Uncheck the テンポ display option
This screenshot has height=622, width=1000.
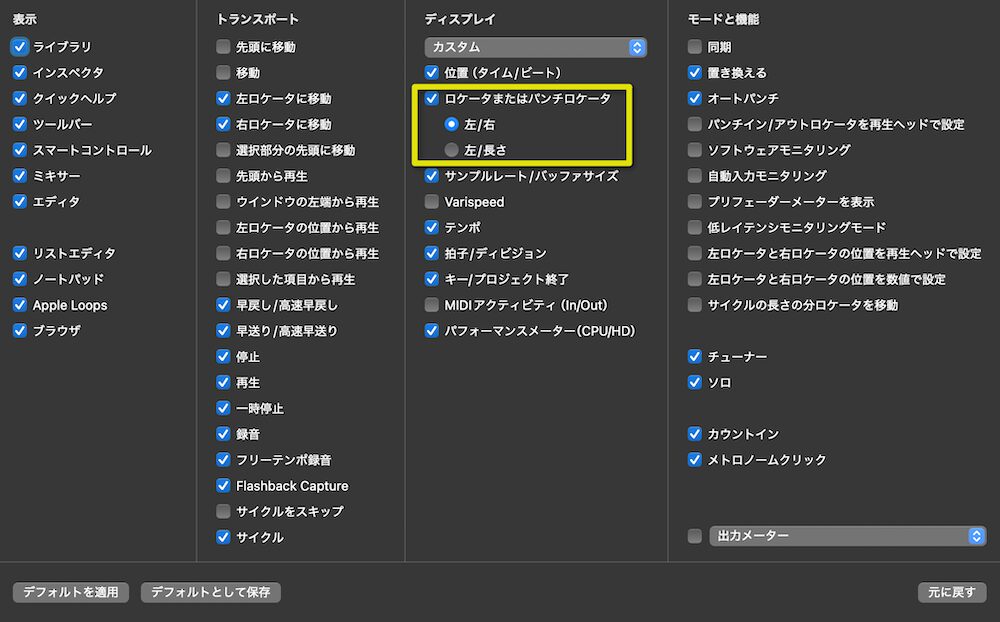pos(431,227)
